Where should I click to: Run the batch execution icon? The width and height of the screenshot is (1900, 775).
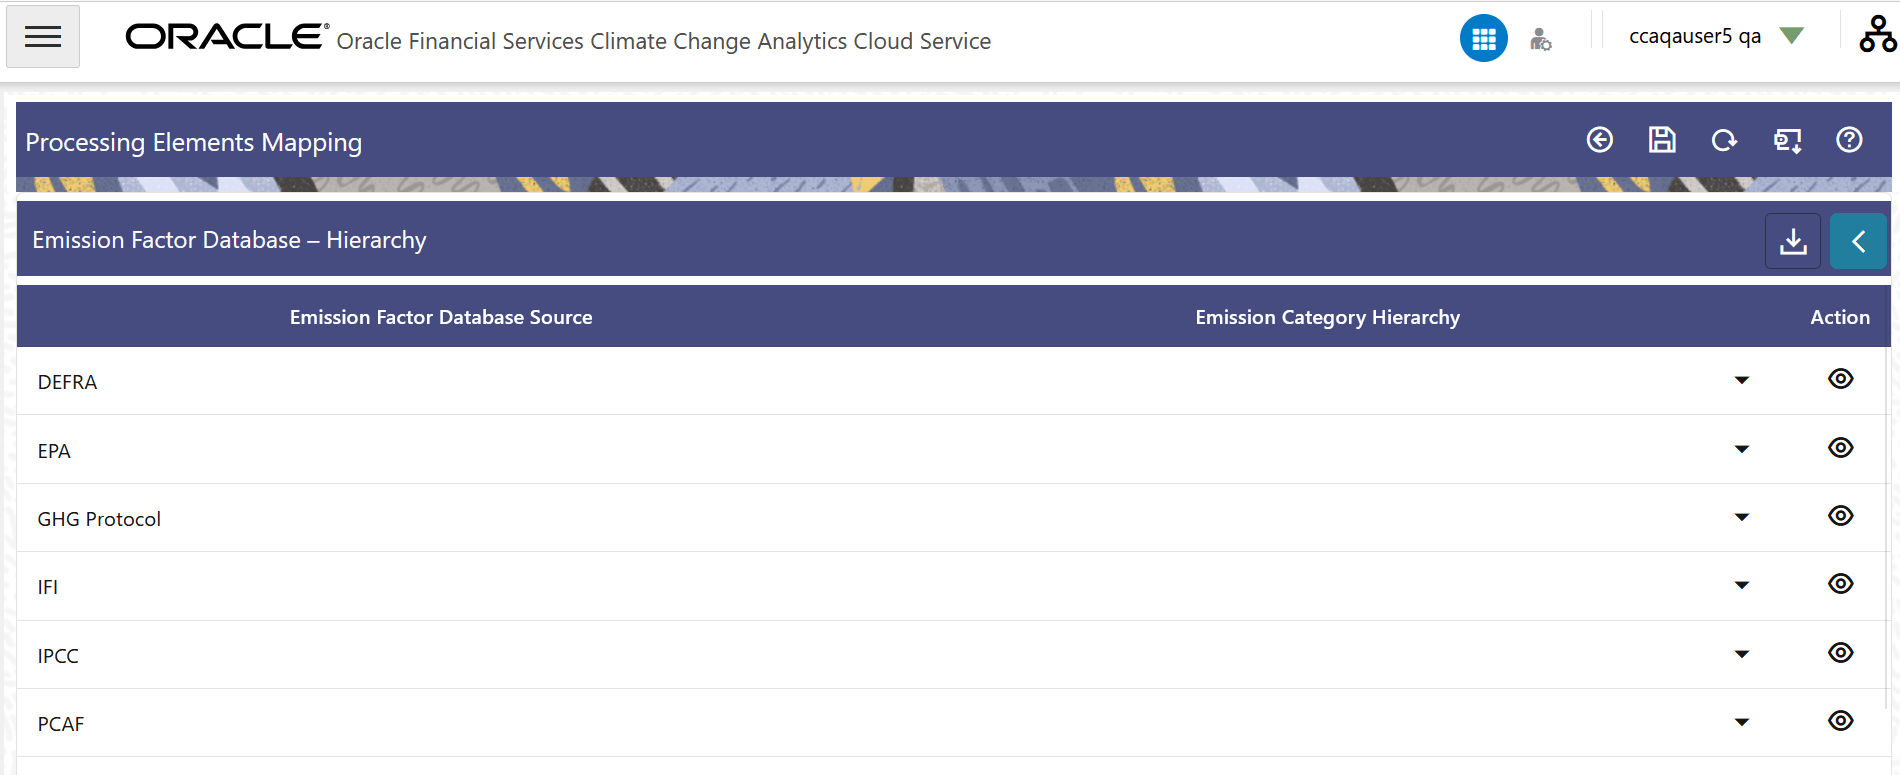(1787, 141)
